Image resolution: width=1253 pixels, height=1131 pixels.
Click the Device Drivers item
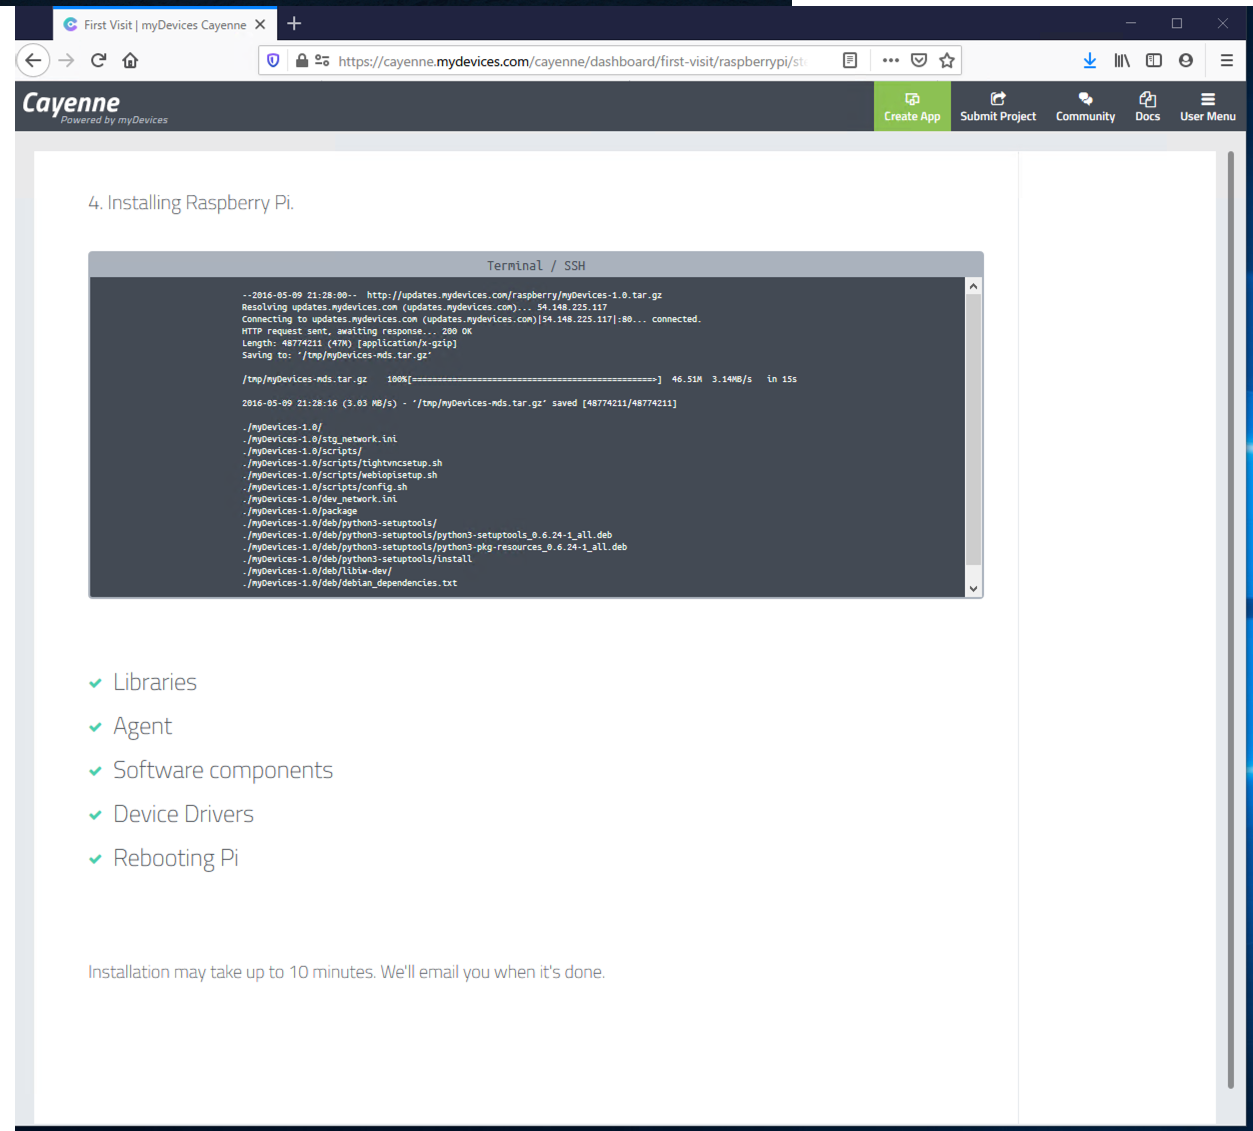(183, 814)
